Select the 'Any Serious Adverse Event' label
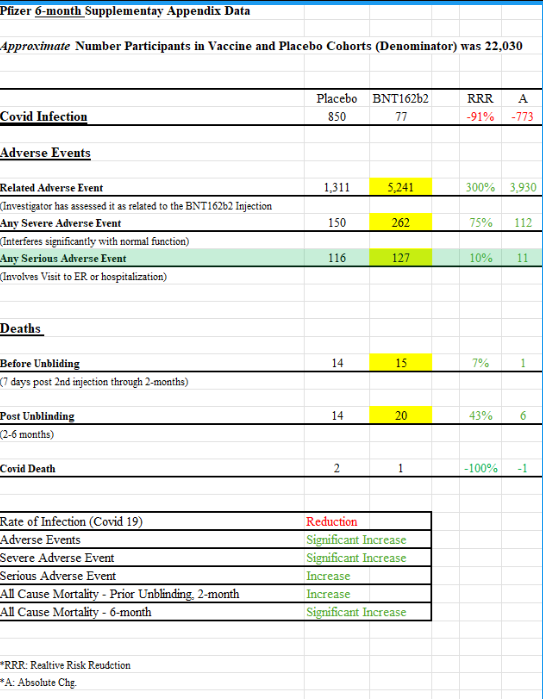Image resolution: width=543 pixels, height=699 pixels. (63, 258)
